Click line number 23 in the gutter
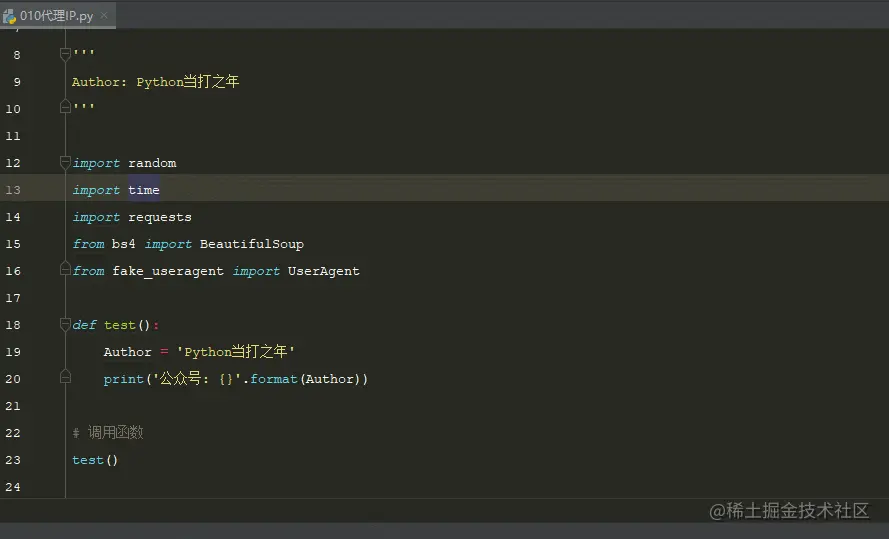889x539 pixels. (13, 460)
